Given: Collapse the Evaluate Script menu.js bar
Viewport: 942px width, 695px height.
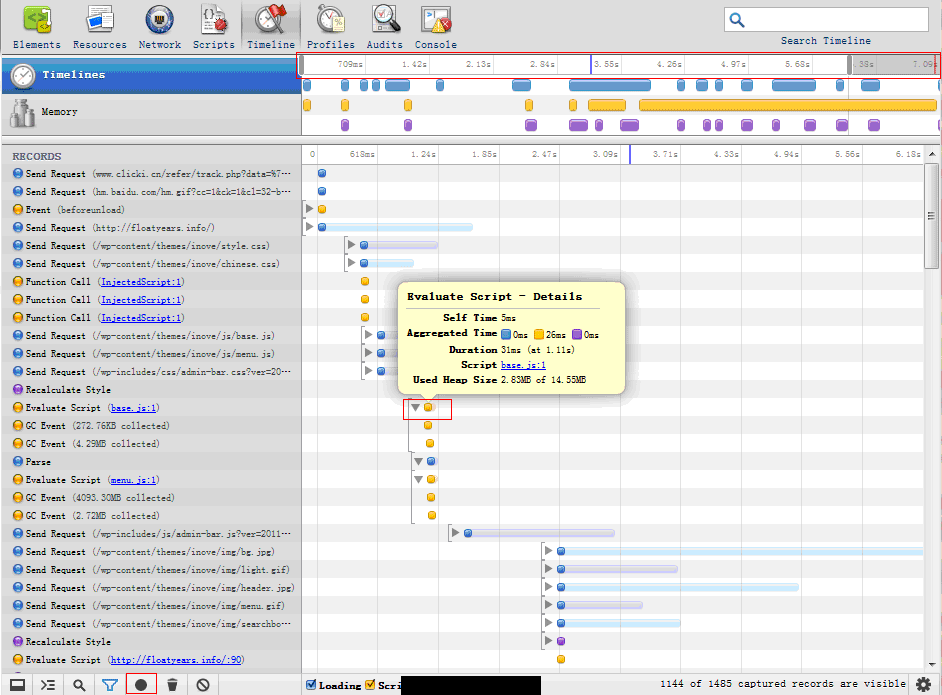Looking at the screenshot, I should (x=418, y=479).
